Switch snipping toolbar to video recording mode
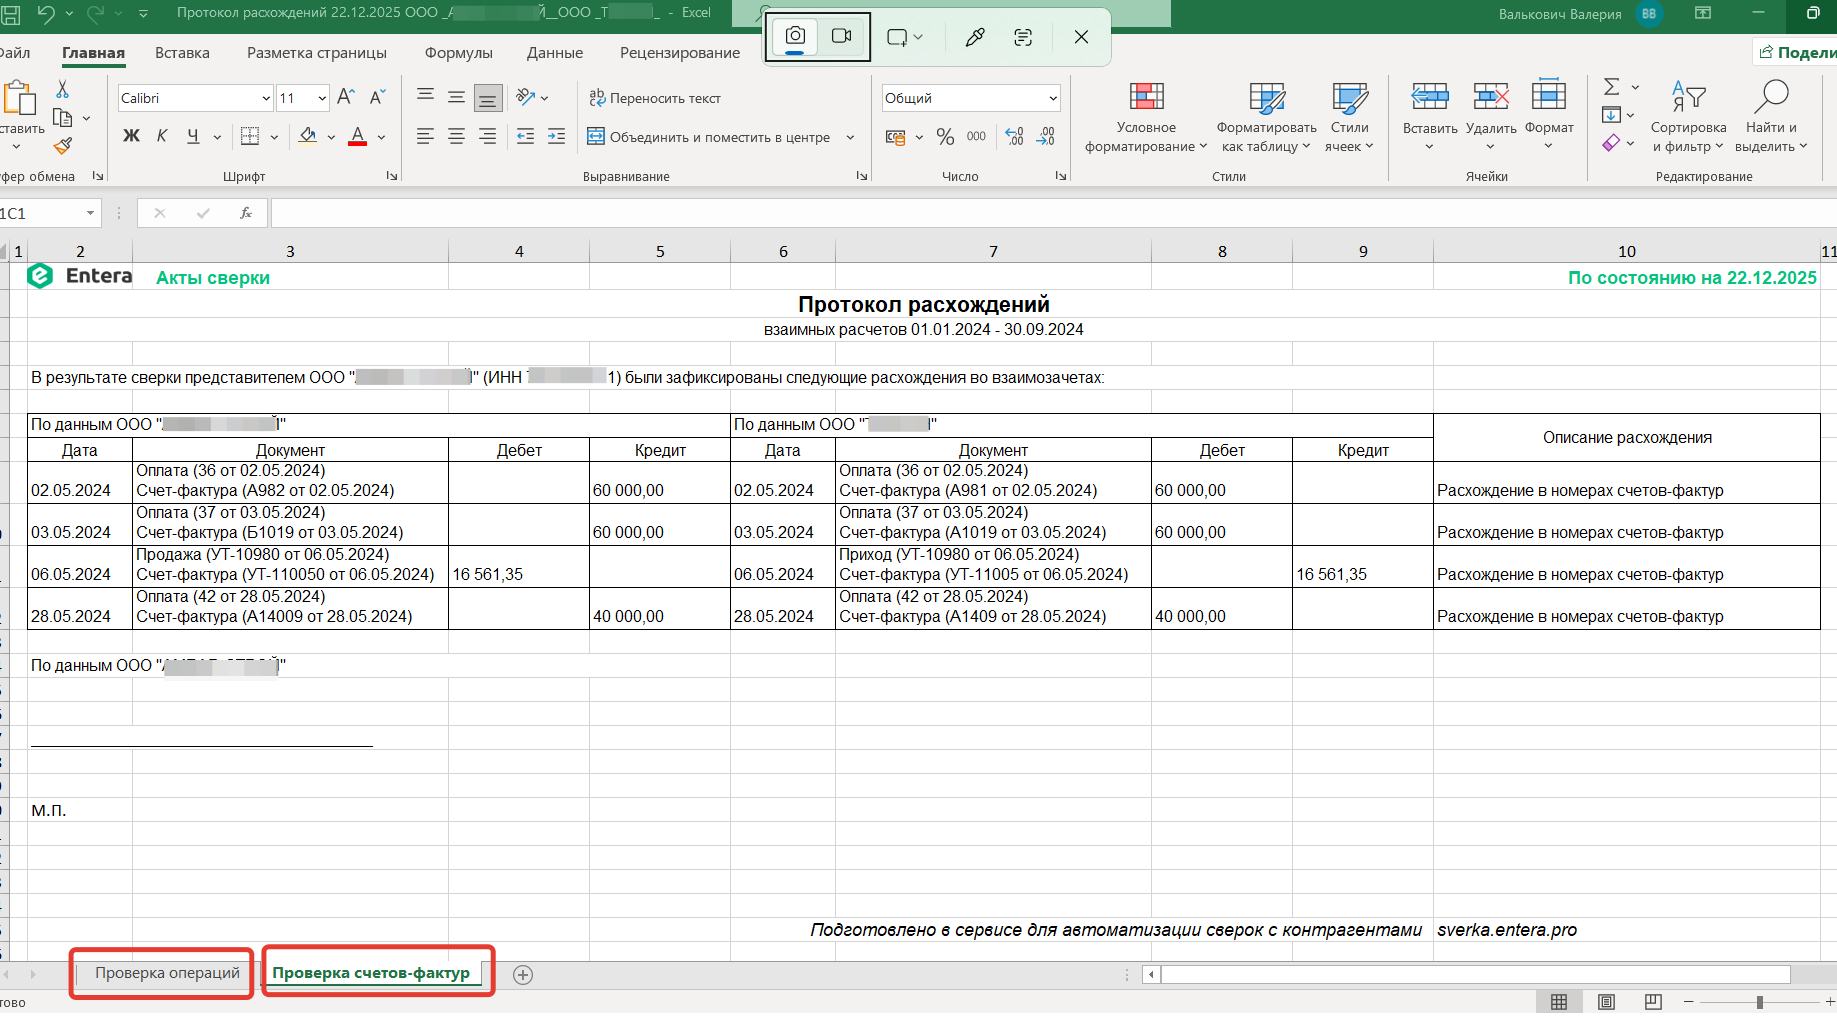This screenshot has height=1020, width=1837. pos(842,37)
